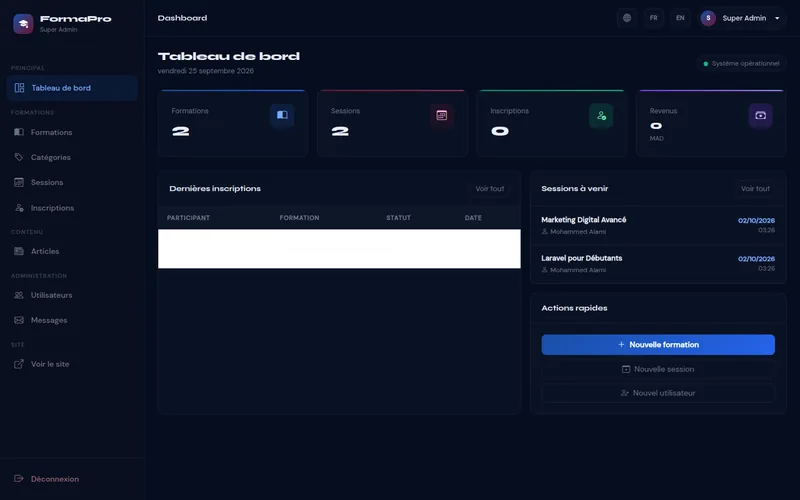Click the green Système opérationnel status dot
The width and height of the screenshot is (800, 500).
coord(706,64)
